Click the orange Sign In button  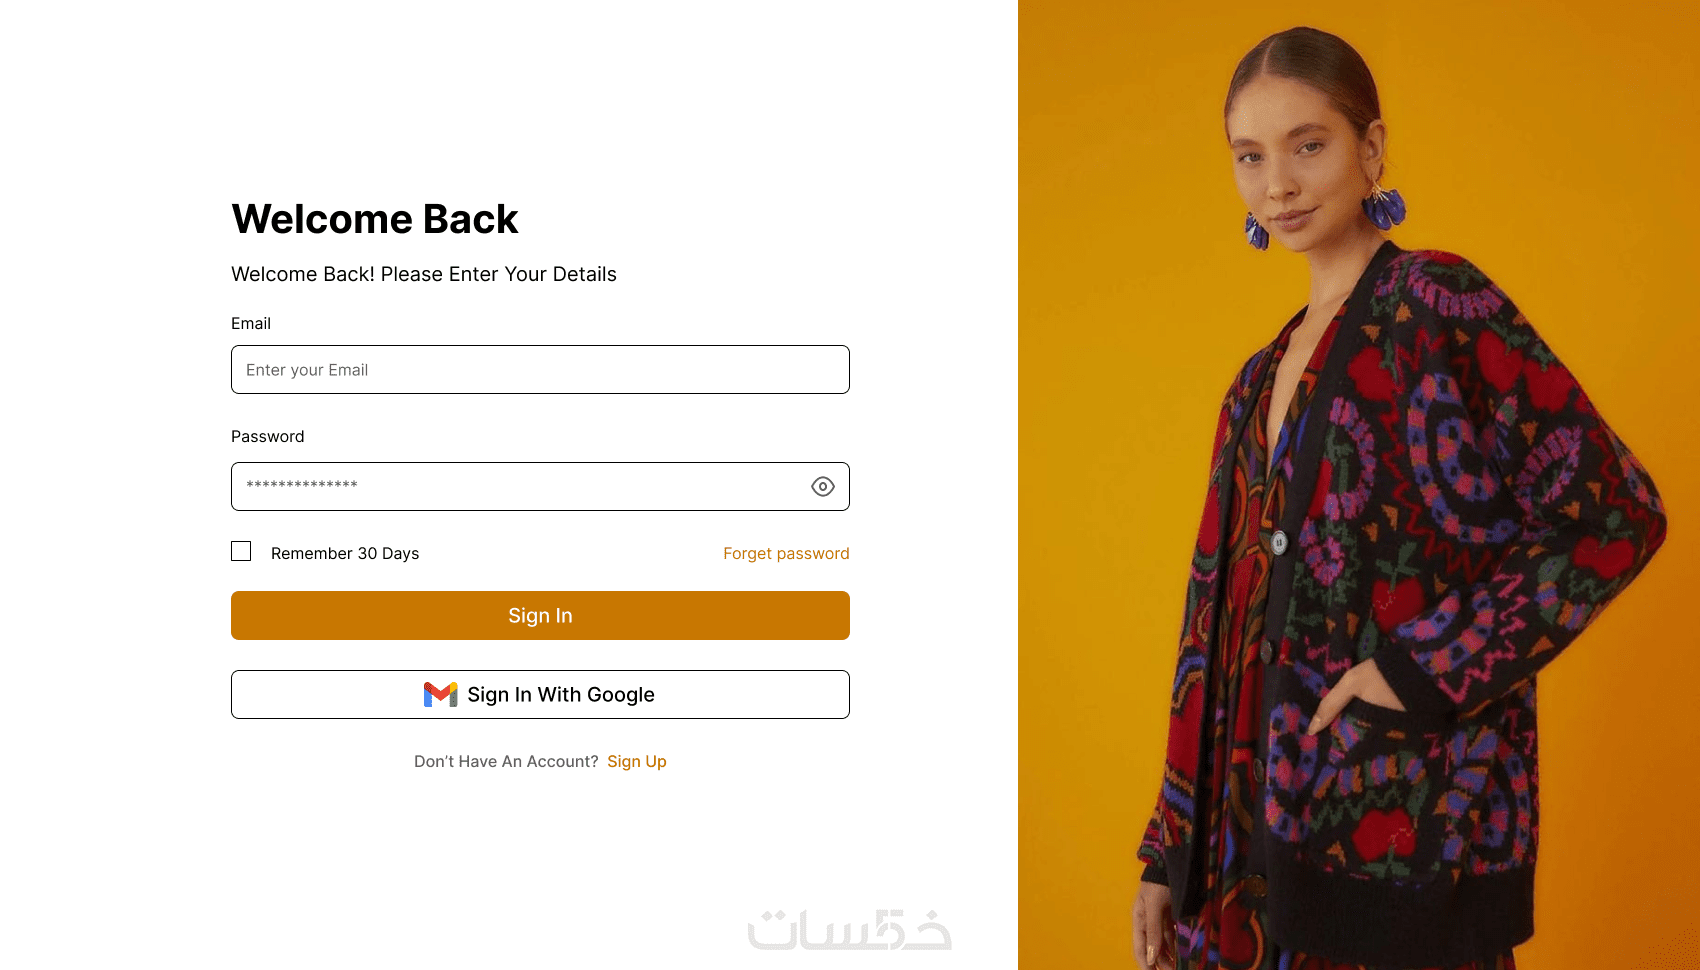click(540, 616)
